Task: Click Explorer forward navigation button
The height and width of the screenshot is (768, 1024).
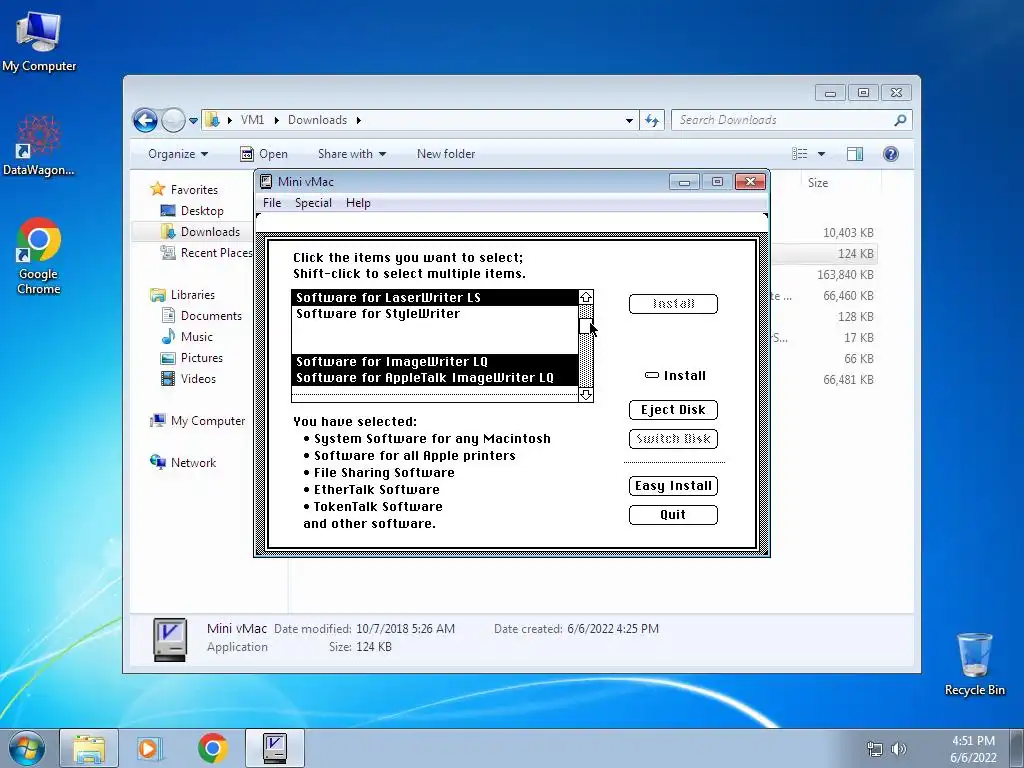Action: 173,120
